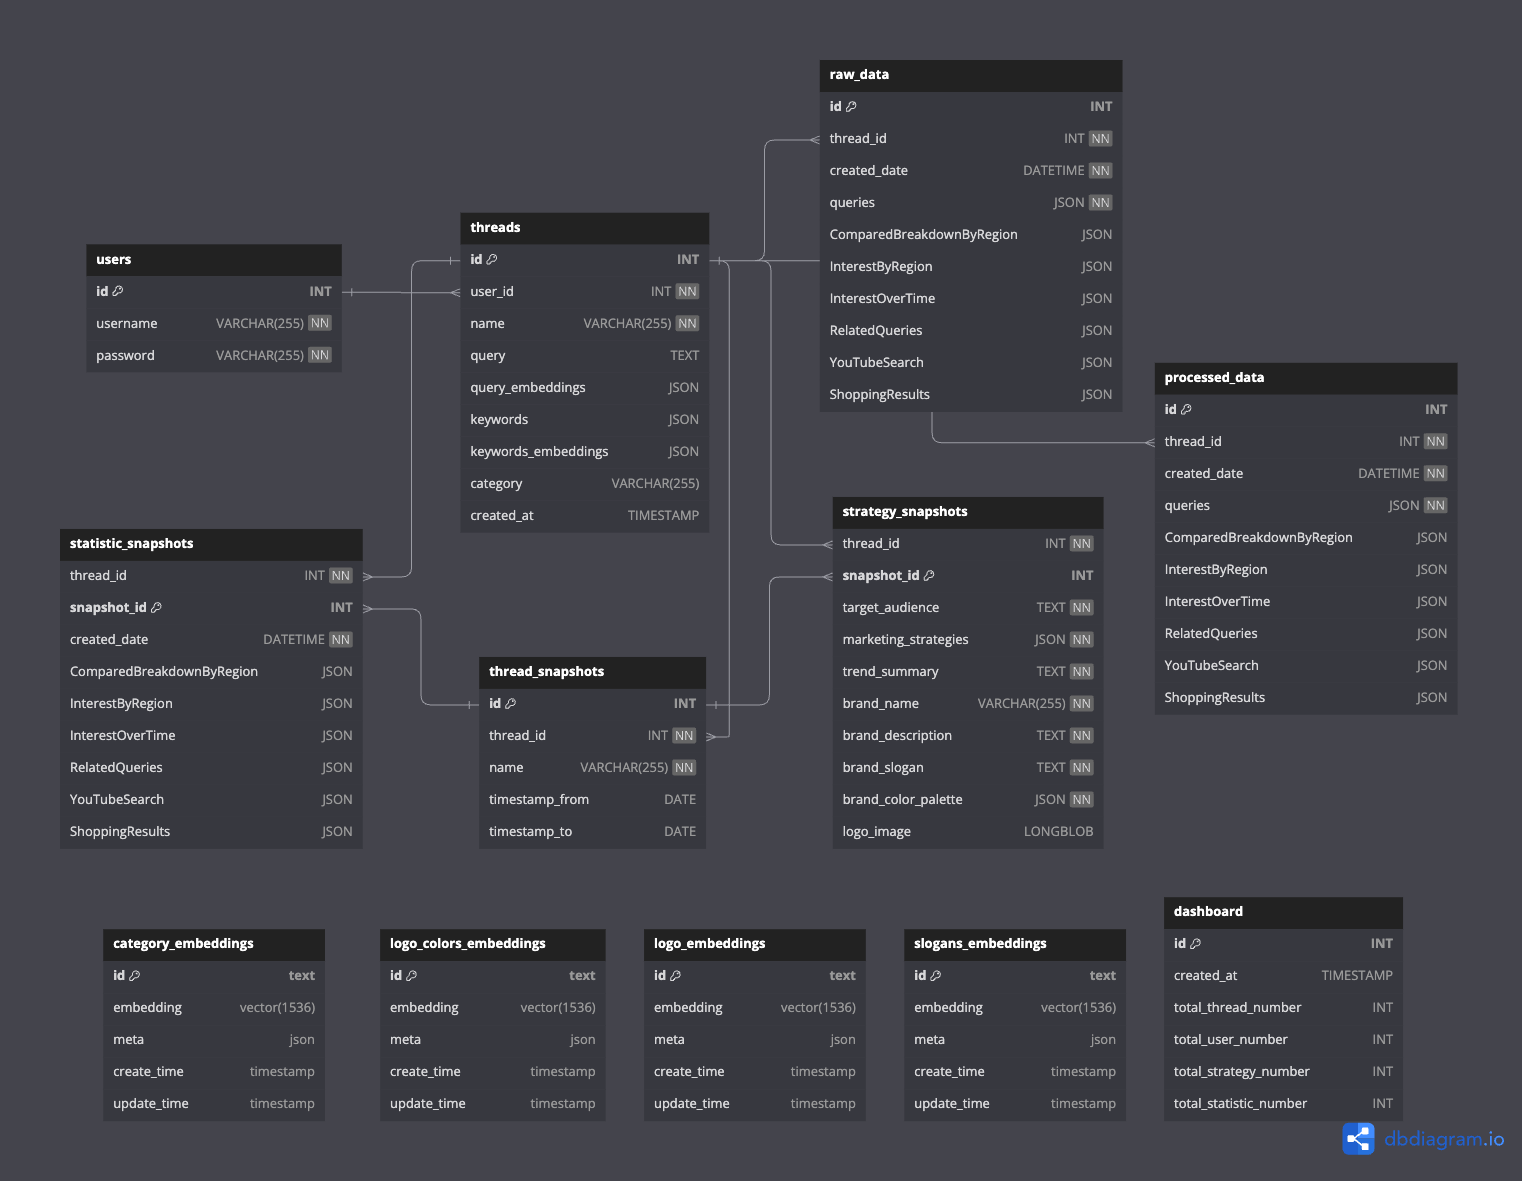The image size is (1522, 1181).
Task: Click the key icon next to snapshot_id in statistic_snapshots
Action: click(156, 607)
